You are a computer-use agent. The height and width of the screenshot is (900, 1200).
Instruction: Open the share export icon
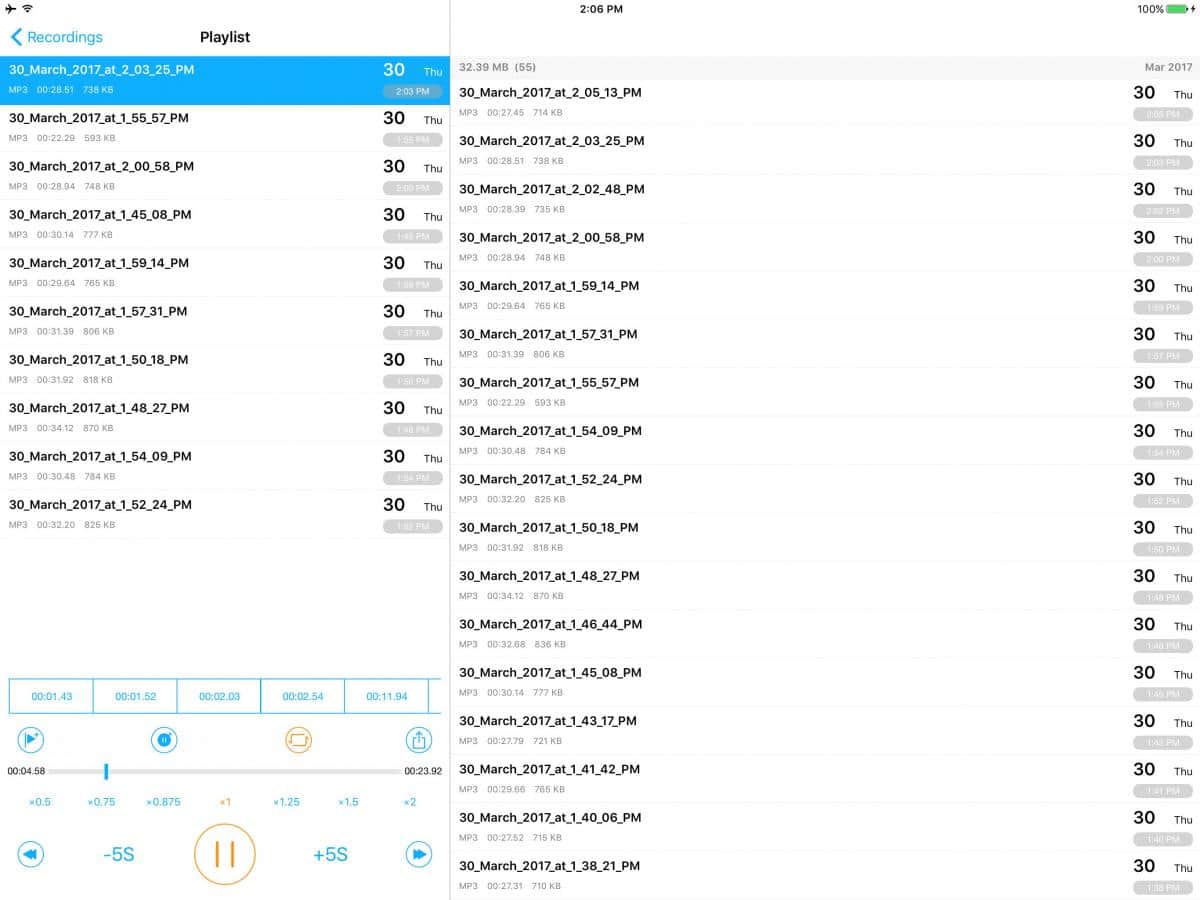[419, 740]
